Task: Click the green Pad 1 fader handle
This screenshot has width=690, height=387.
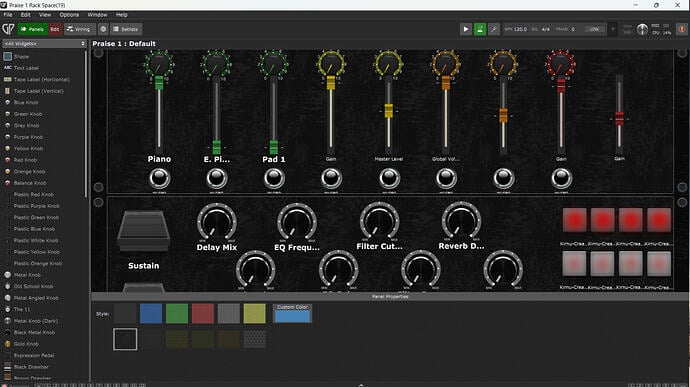Action: (x=274, y=147)
